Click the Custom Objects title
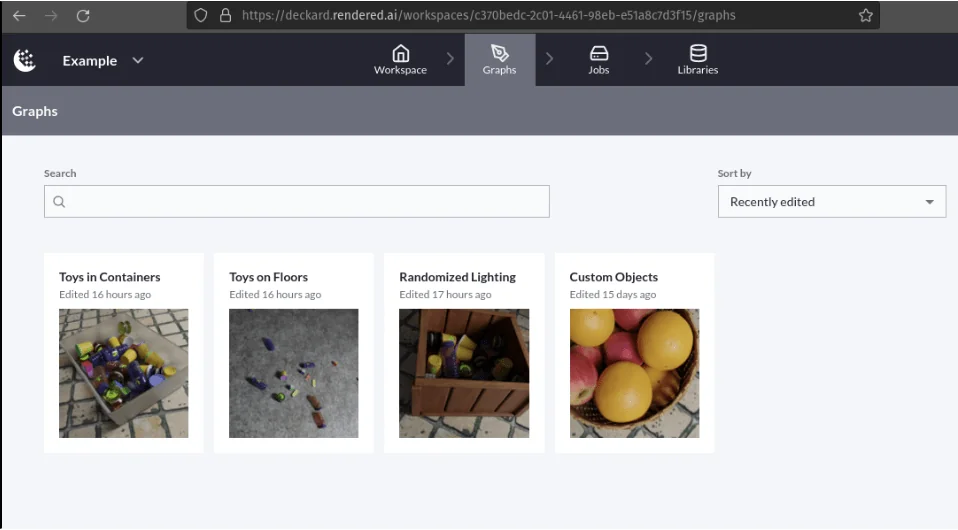Screen dimensions: 958x530 coord(613,277)
